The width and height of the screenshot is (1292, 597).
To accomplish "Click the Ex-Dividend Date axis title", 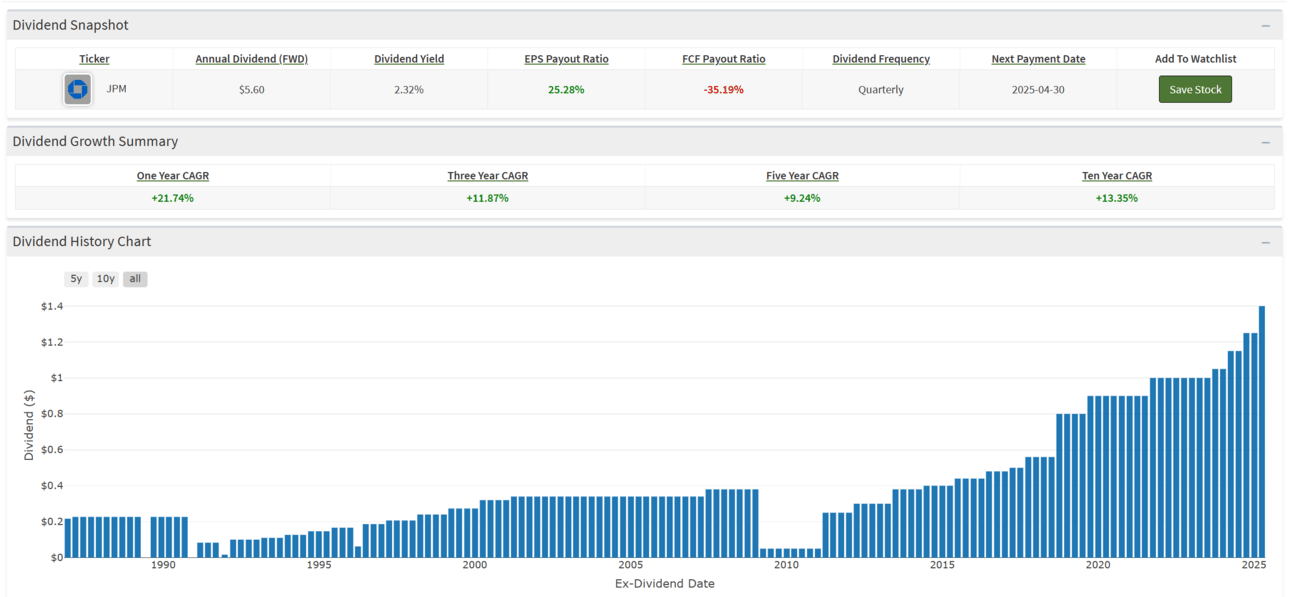I will click(665, 584).
